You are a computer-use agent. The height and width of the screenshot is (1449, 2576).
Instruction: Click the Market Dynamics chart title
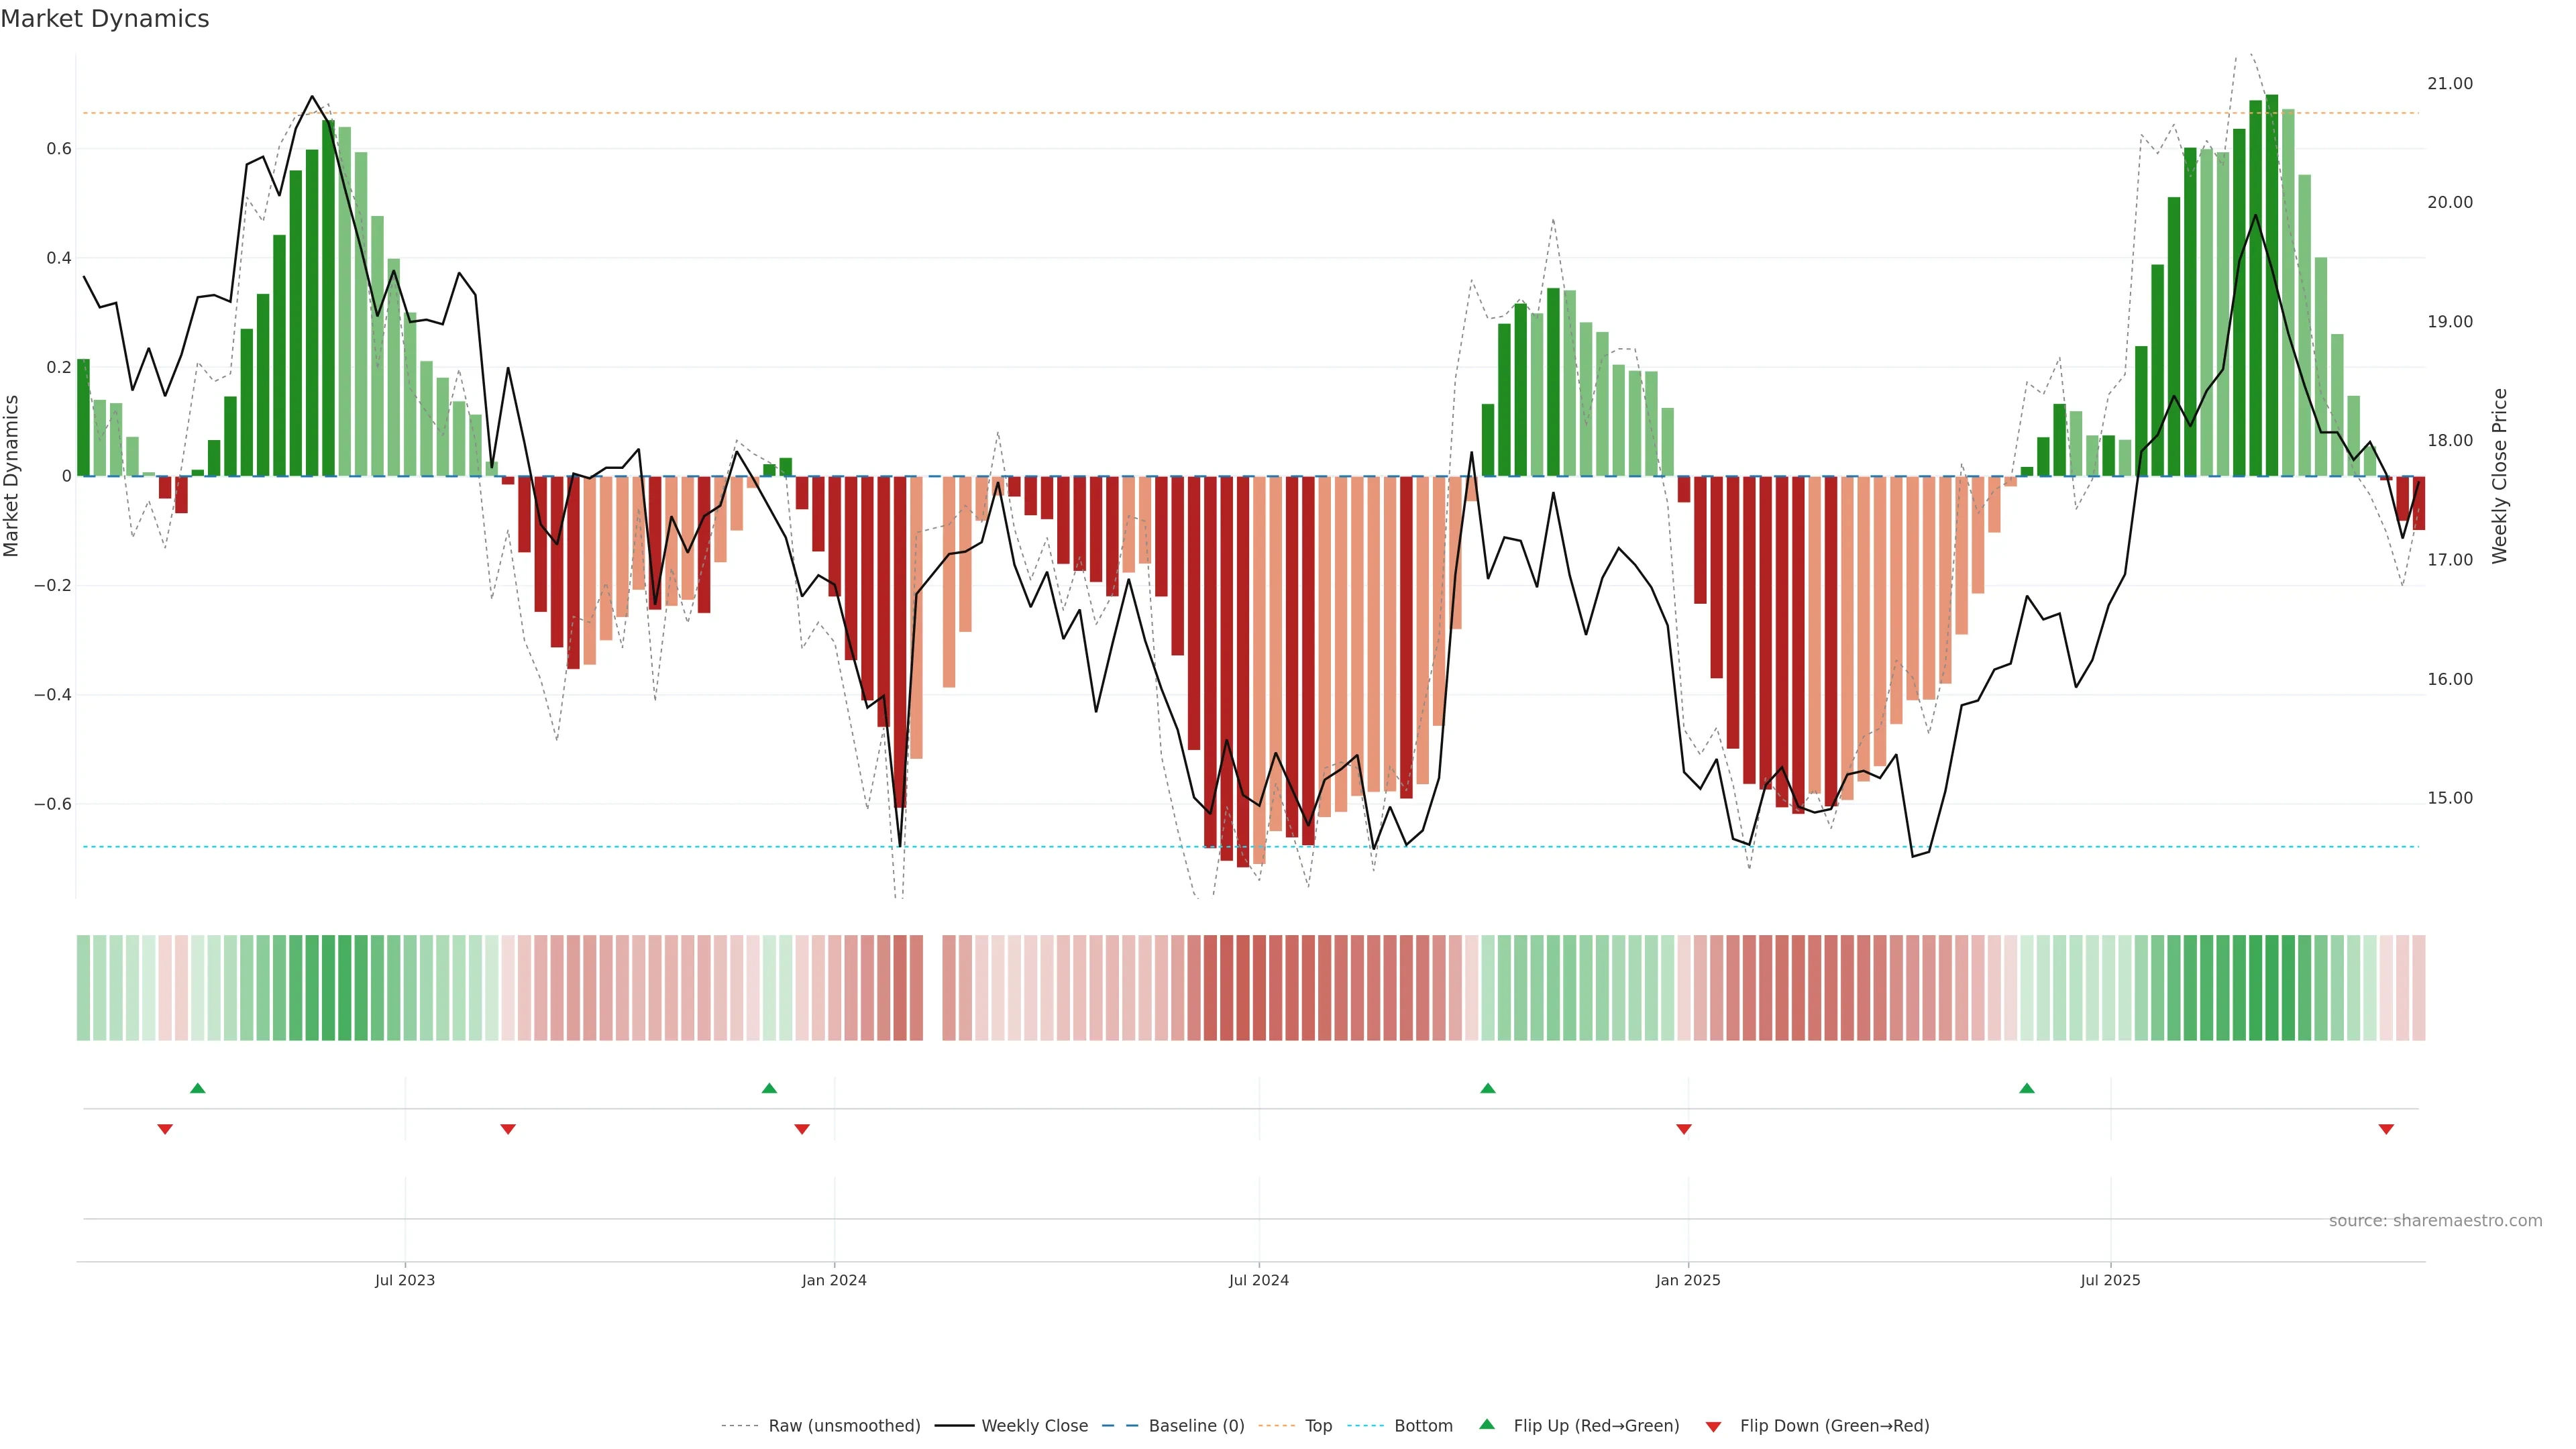pyautogui.click(x=105, y=19)
